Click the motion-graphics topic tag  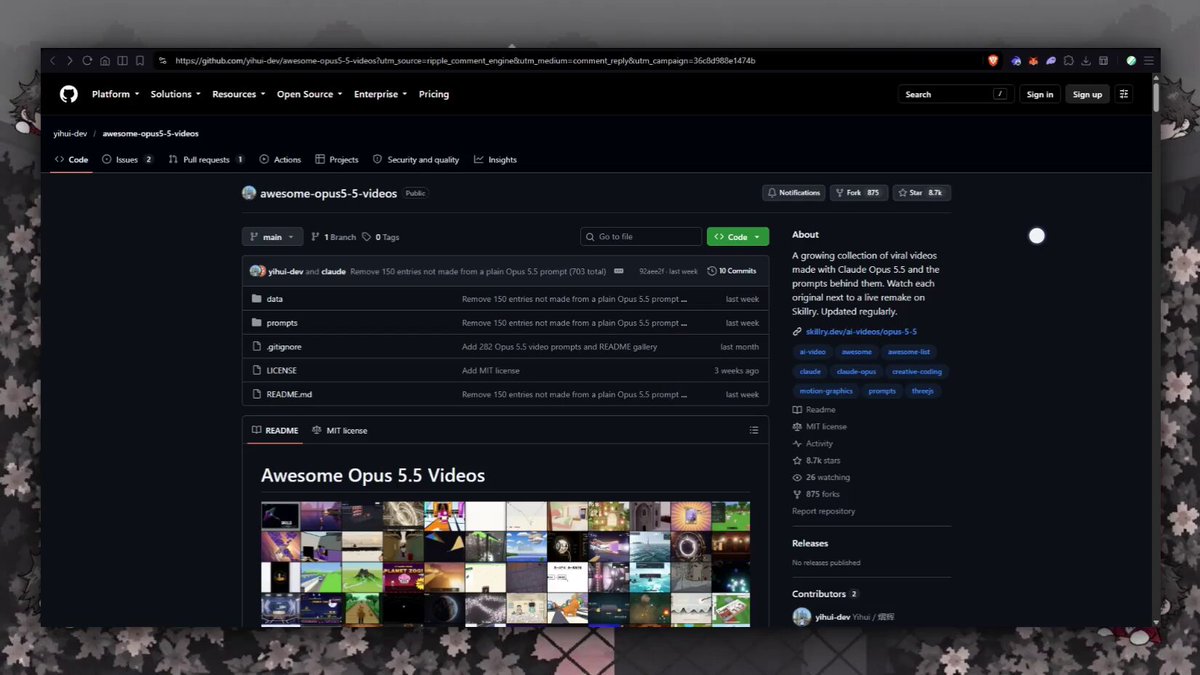tap(826, 392)
